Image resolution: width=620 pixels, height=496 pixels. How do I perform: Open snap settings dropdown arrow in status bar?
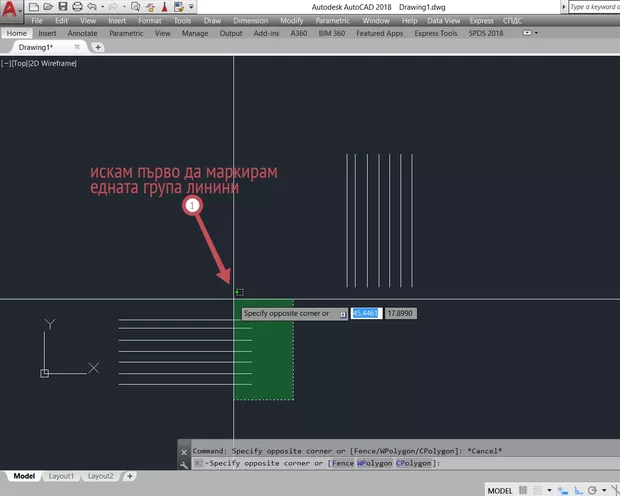549,490
